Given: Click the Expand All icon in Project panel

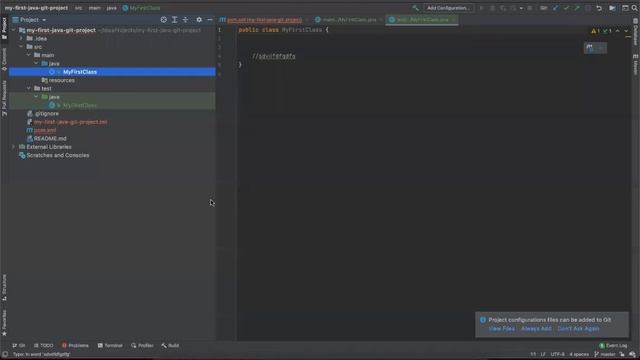Looking at the screenshot, I should point(175,20).
